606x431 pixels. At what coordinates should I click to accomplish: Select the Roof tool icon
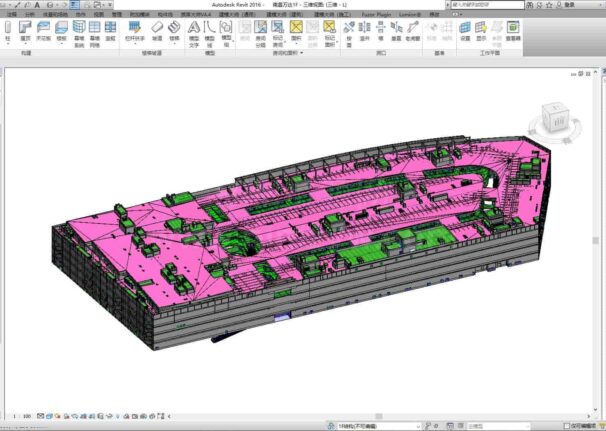25,31
